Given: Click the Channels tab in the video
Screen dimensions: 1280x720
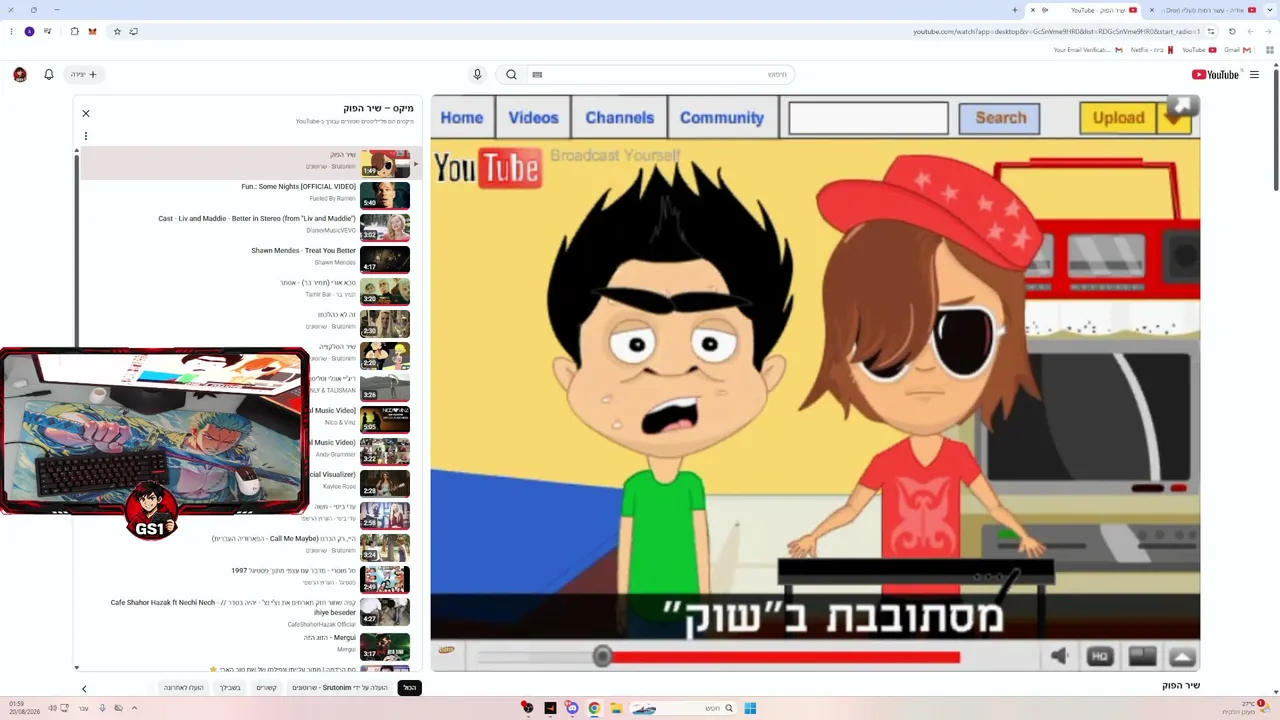Looking at the screenshot, I should (x=620, y=118).
